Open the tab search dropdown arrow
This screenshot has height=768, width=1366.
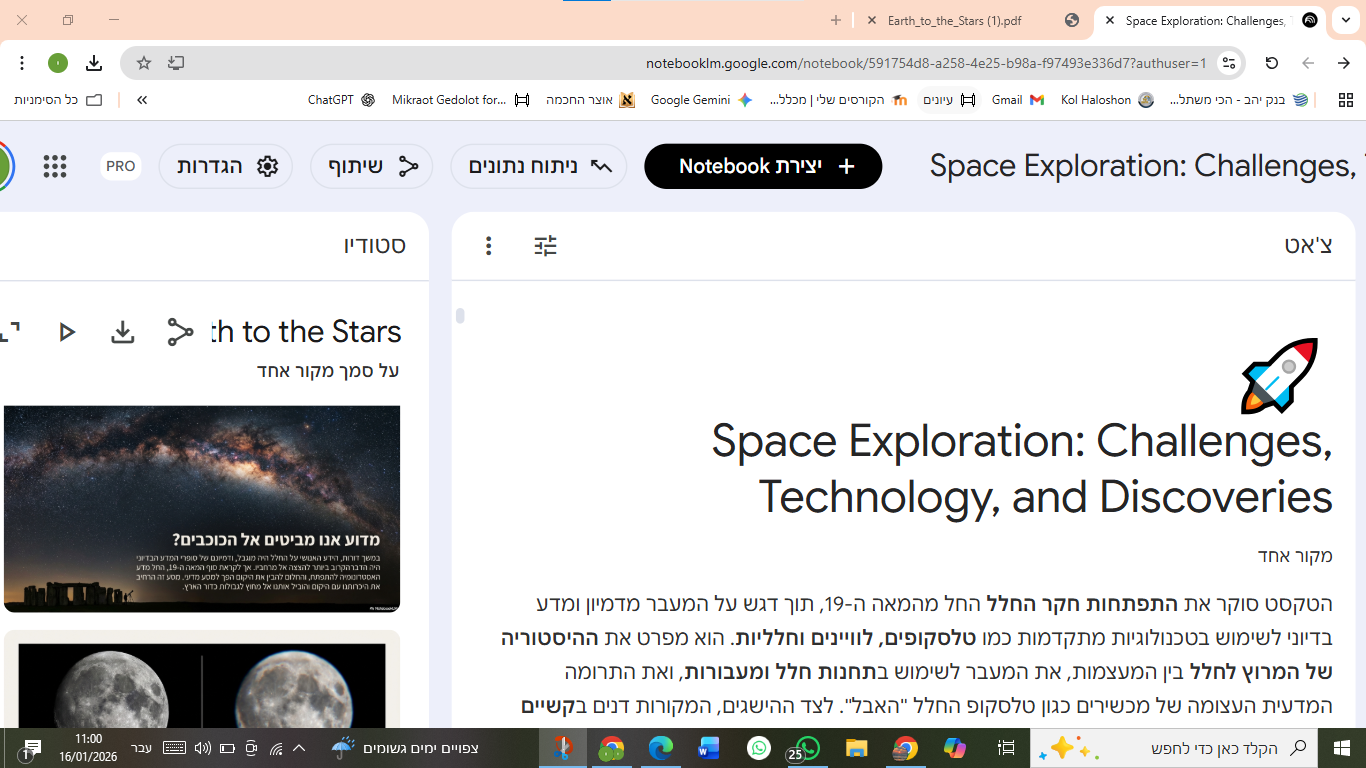point(1346,20)
